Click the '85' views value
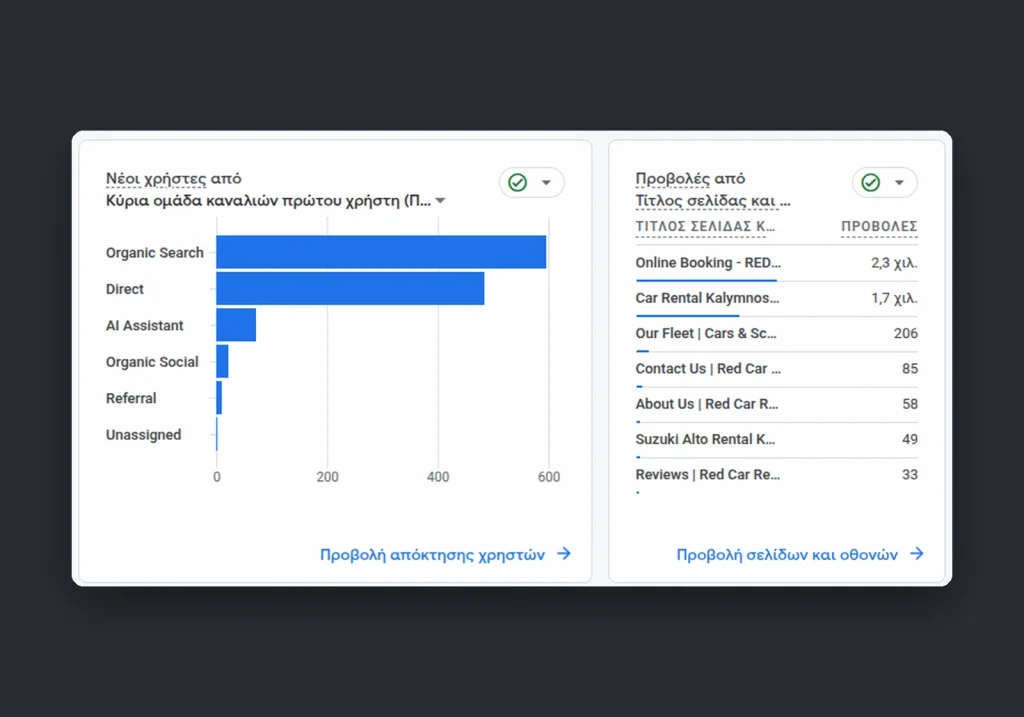Screen dimensions: 1024x717 click(x=910, y=368)
